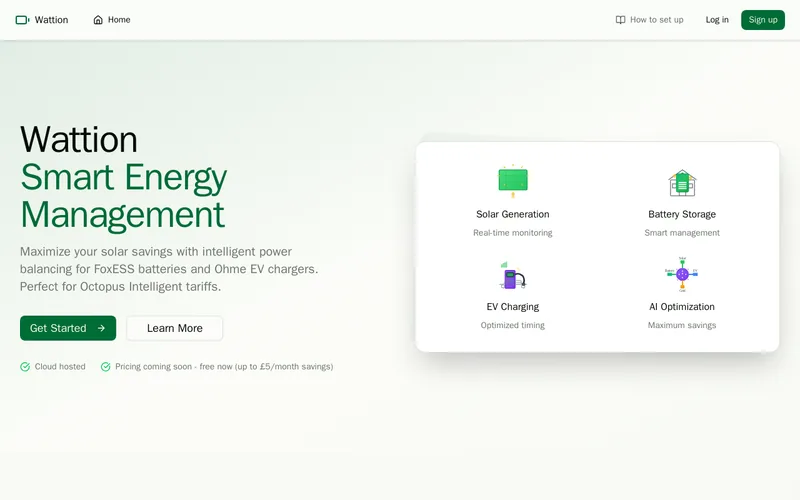The width and height of the screenshot is (800, 500).
Task: Click the arrow icon in Get Started
Action: click(101, 328)
